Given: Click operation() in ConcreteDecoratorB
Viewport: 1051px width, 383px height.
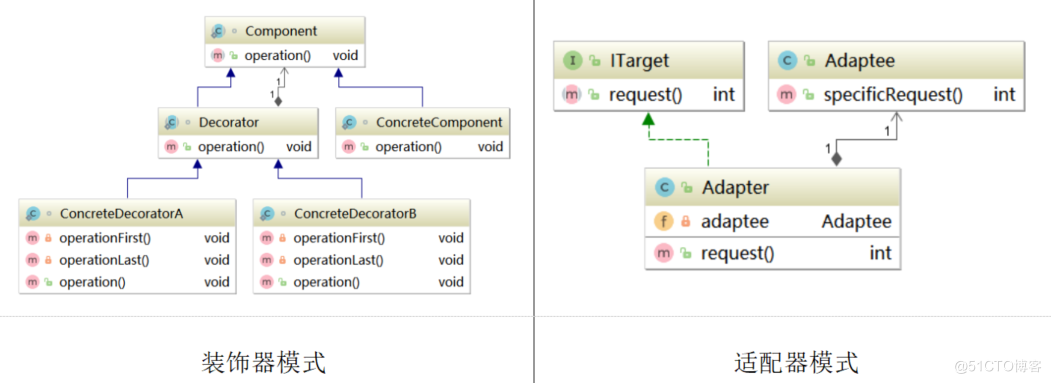Looking at the screenshot, I should 326,282.
